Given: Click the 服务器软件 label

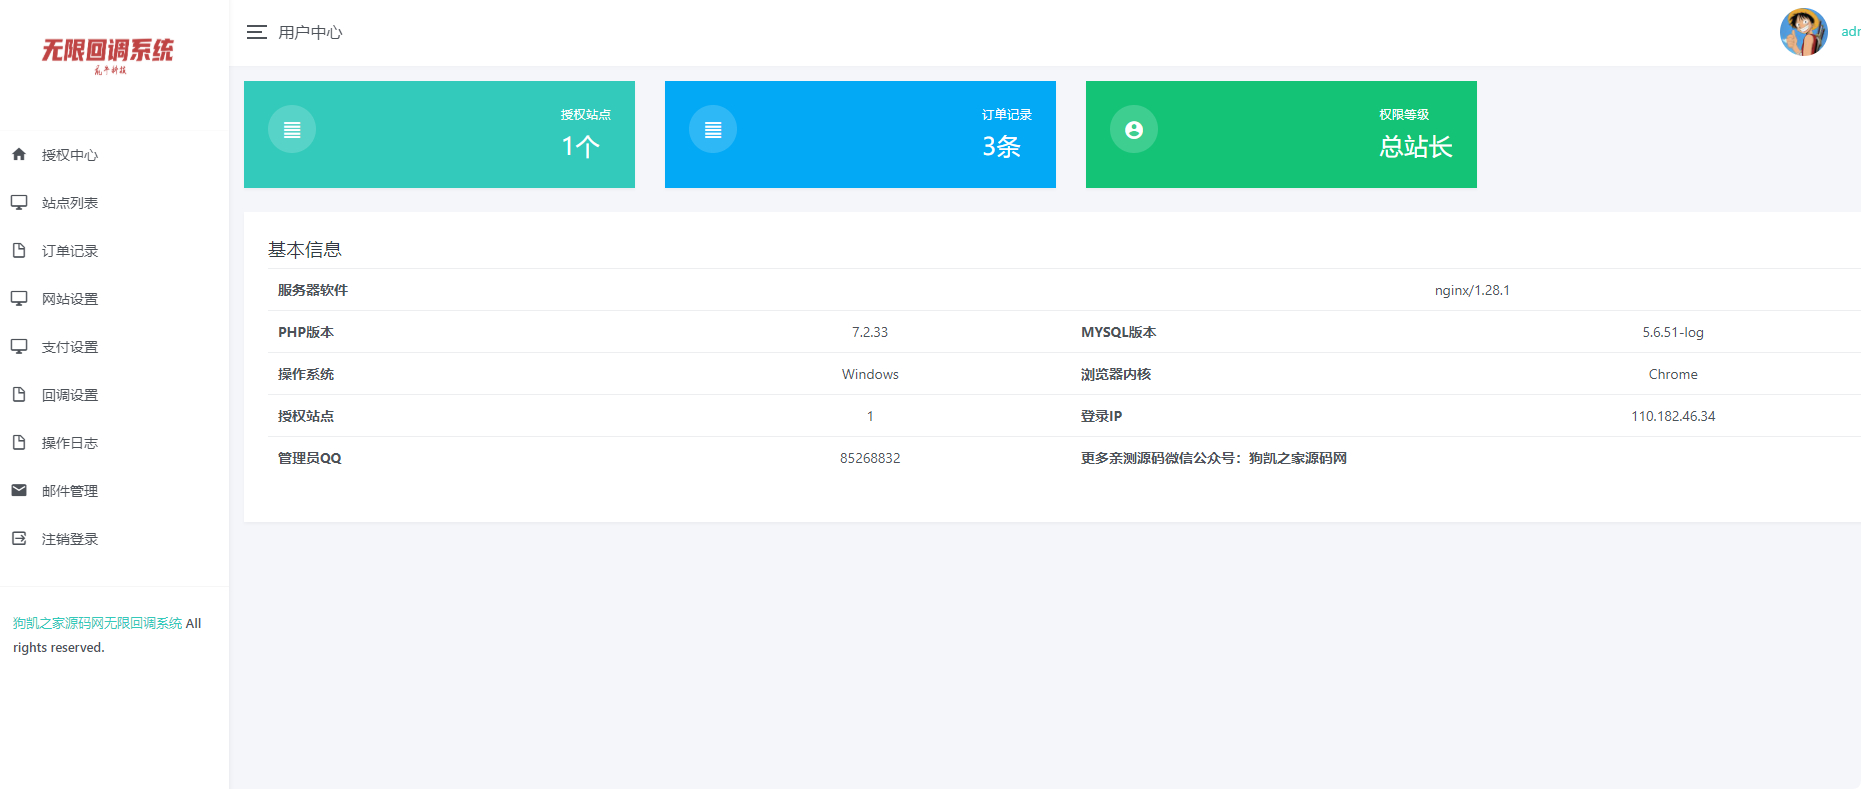Looking at the screenshot, I should click(x=313, y=290).
